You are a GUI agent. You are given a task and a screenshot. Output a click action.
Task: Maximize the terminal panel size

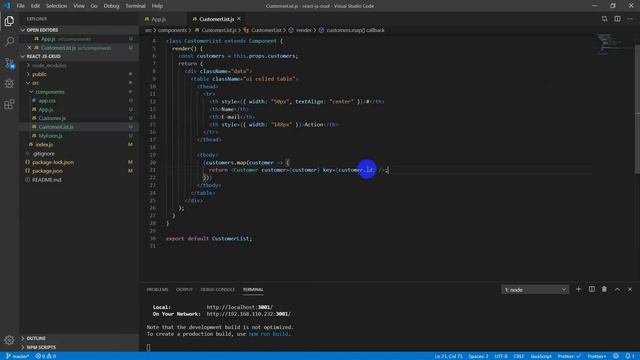617,289
